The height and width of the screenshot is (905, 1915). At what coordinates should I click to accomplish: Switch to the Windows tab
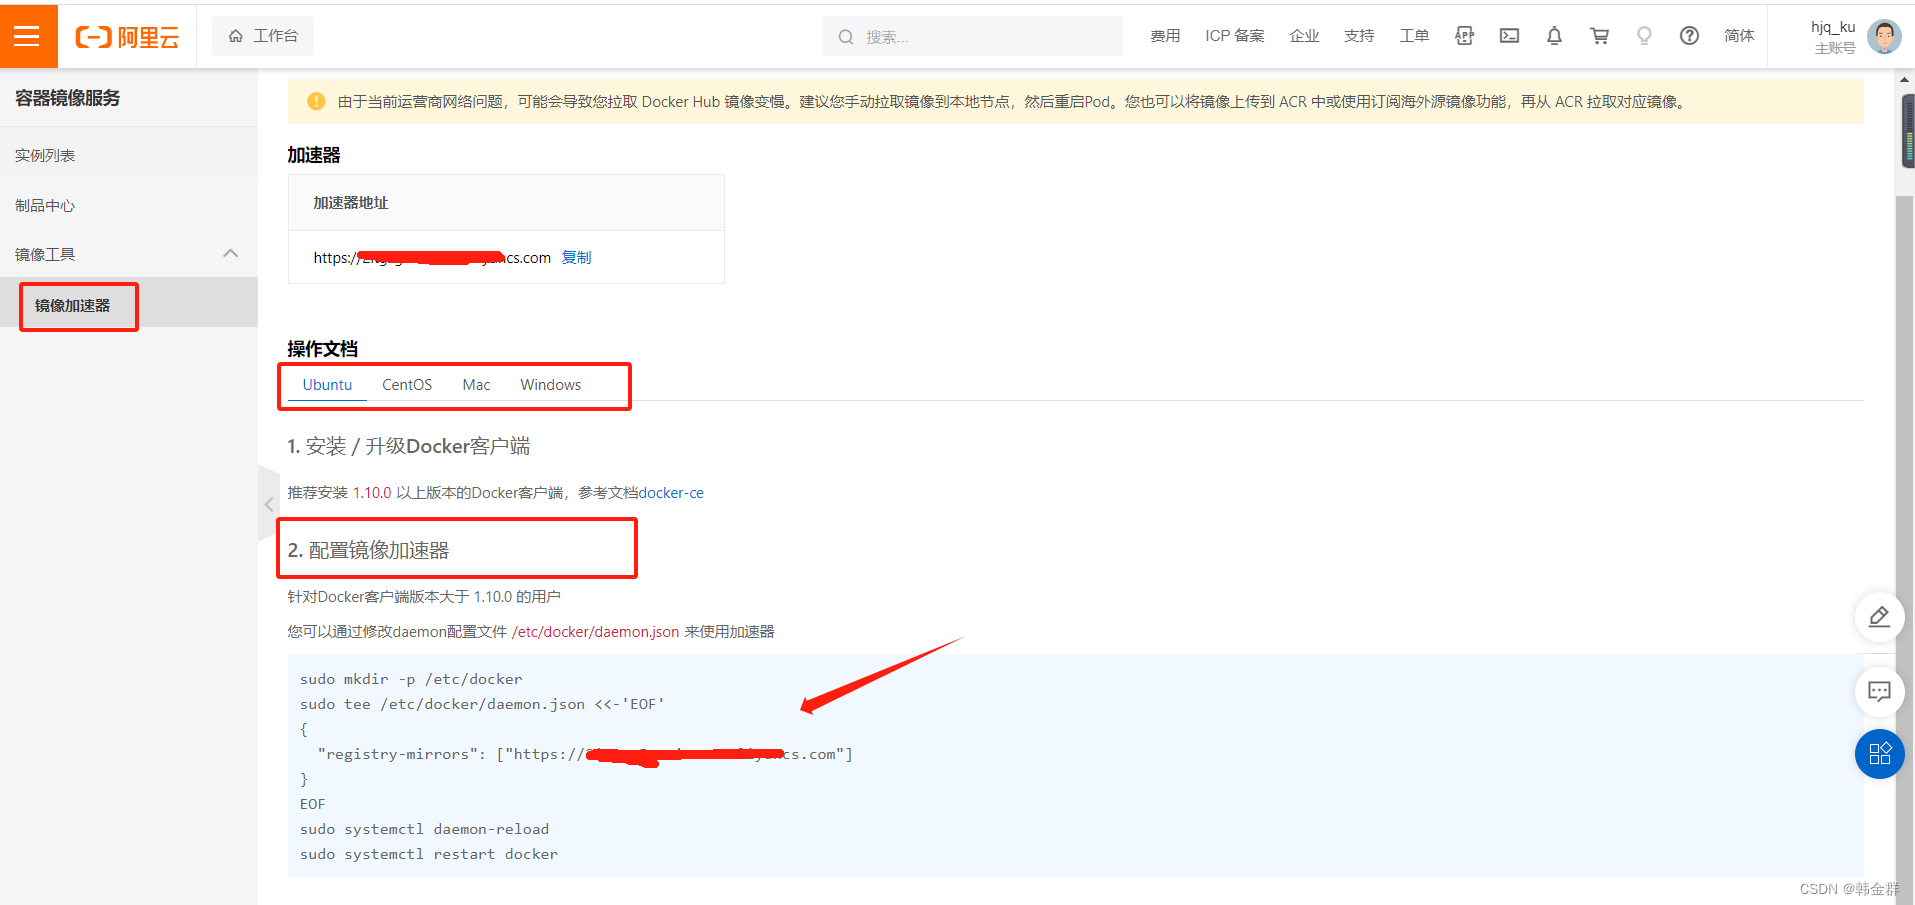(550, 385)
